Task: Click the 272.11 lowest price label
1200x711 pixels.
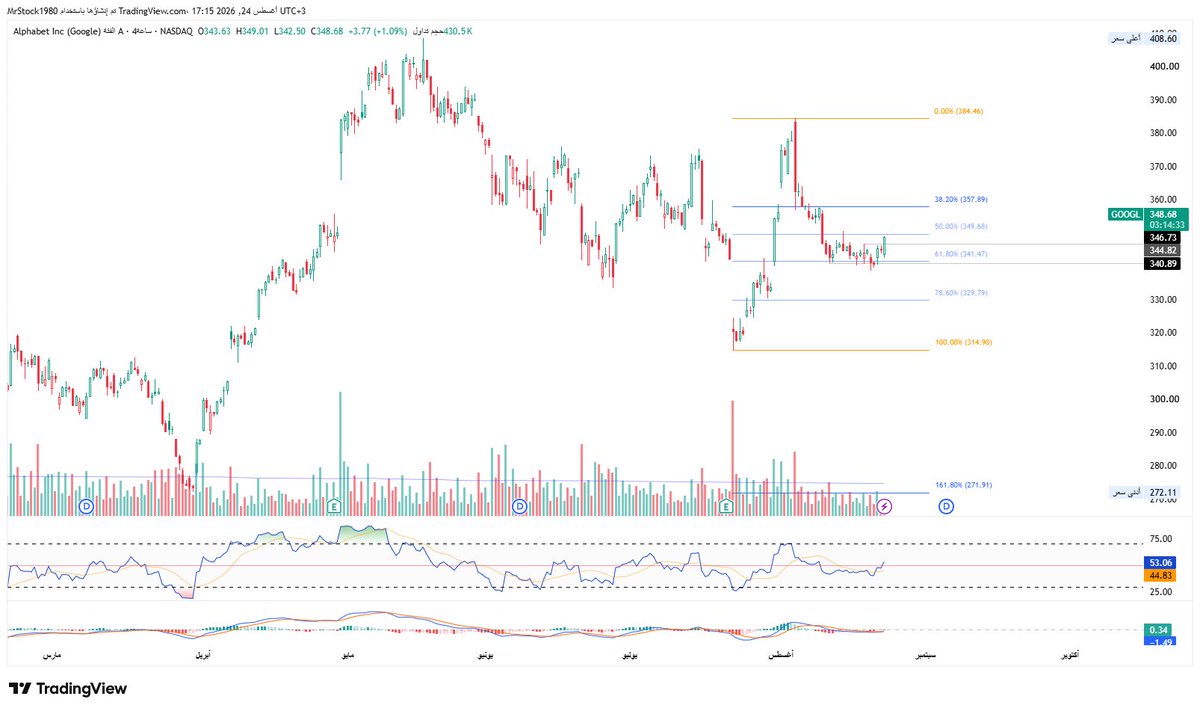Action: (1163, 493)
